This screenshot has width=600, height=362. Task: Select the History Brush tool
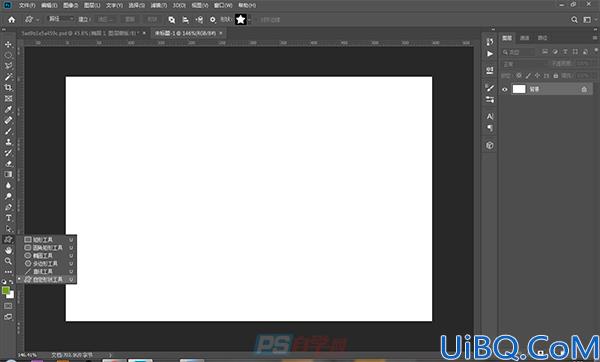click(8, 153)
